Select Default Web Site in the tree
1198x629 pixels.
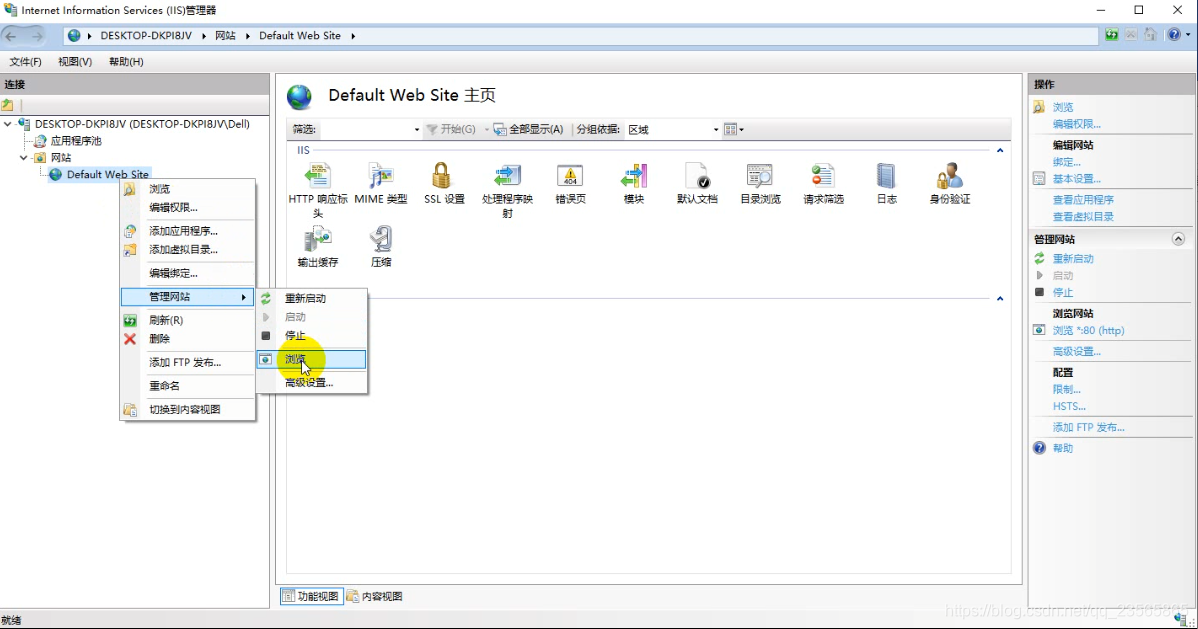[108, 174]
